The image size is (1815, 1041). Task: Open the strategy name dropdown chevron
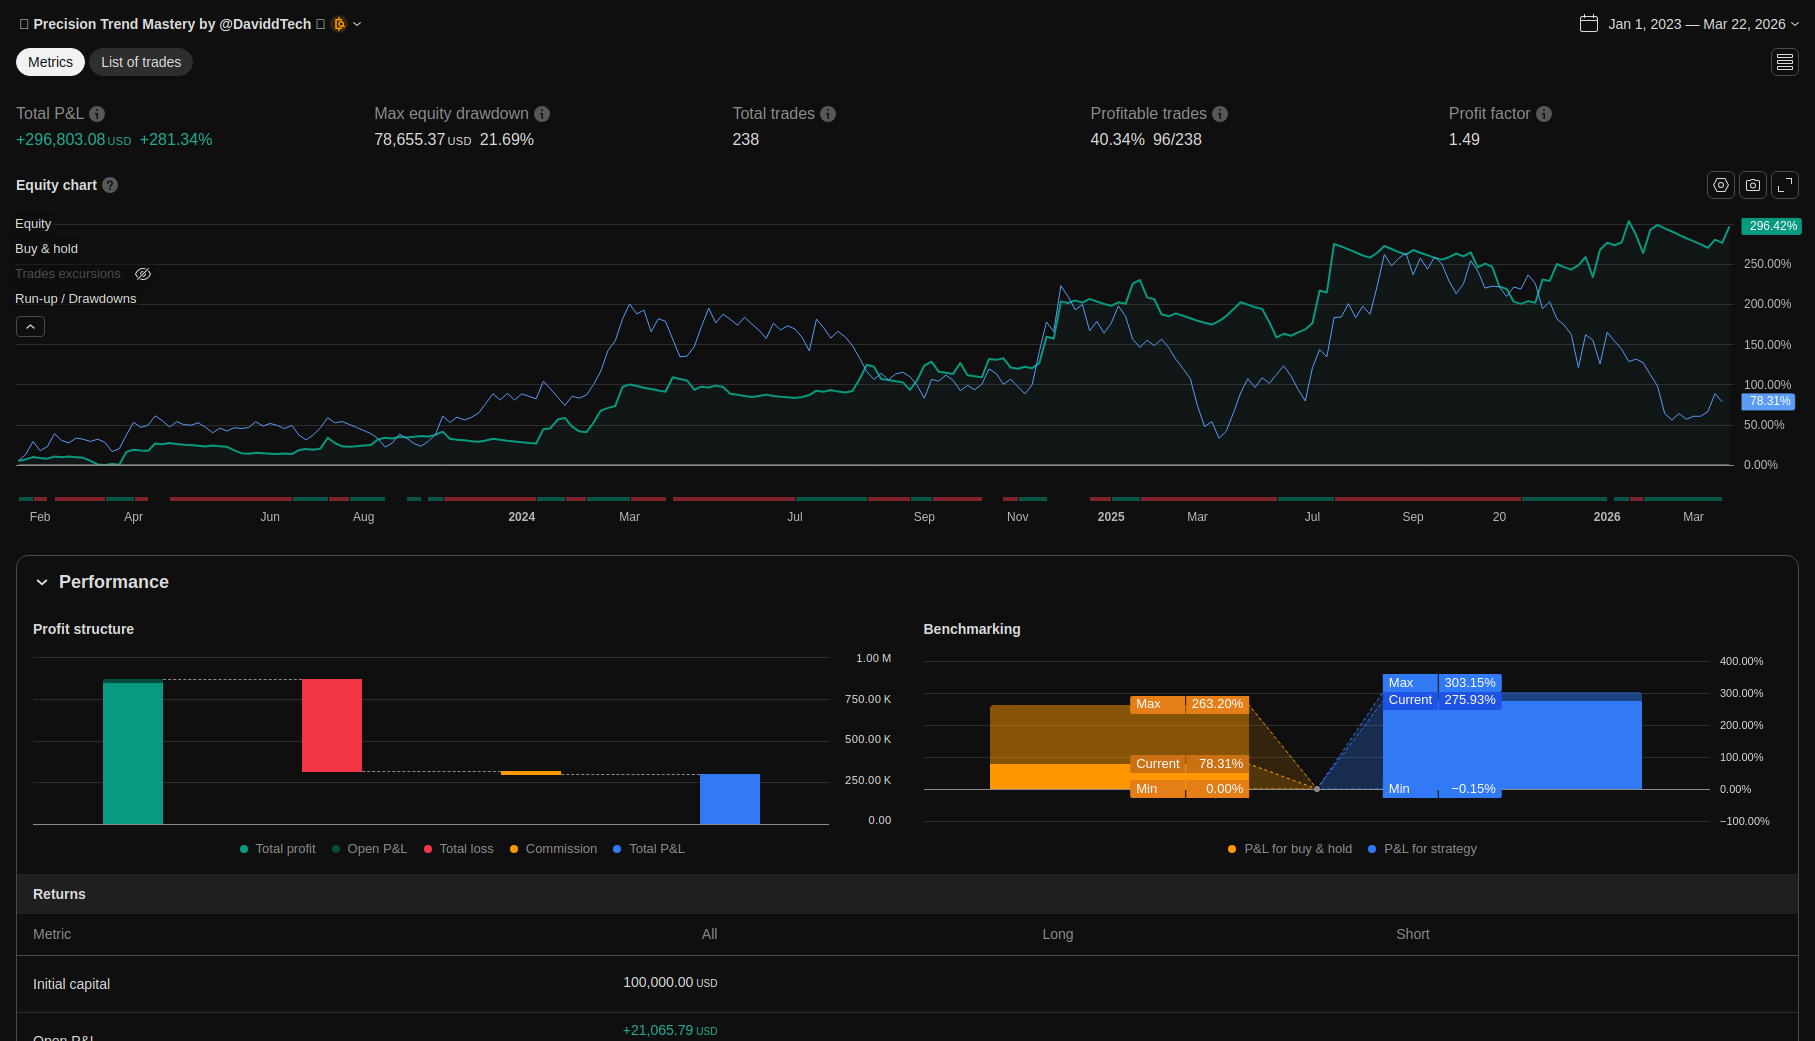point(357,24)
